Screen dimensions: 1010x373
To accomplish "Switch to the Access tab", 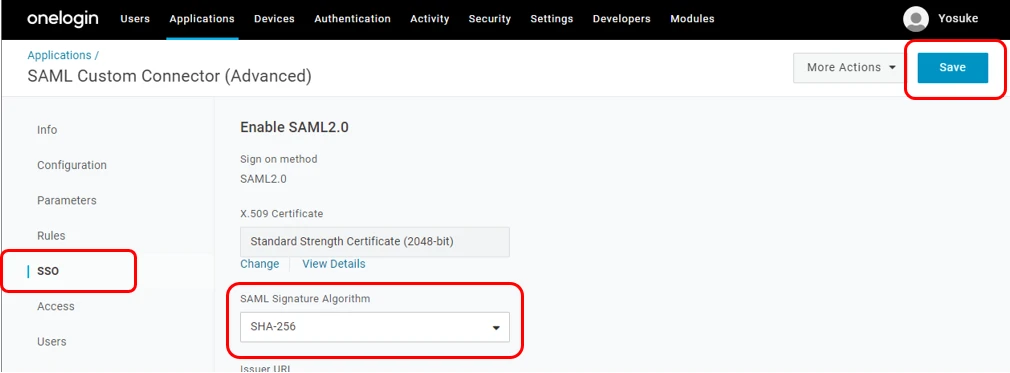I will pyautogui.click(x=55, y=307).
